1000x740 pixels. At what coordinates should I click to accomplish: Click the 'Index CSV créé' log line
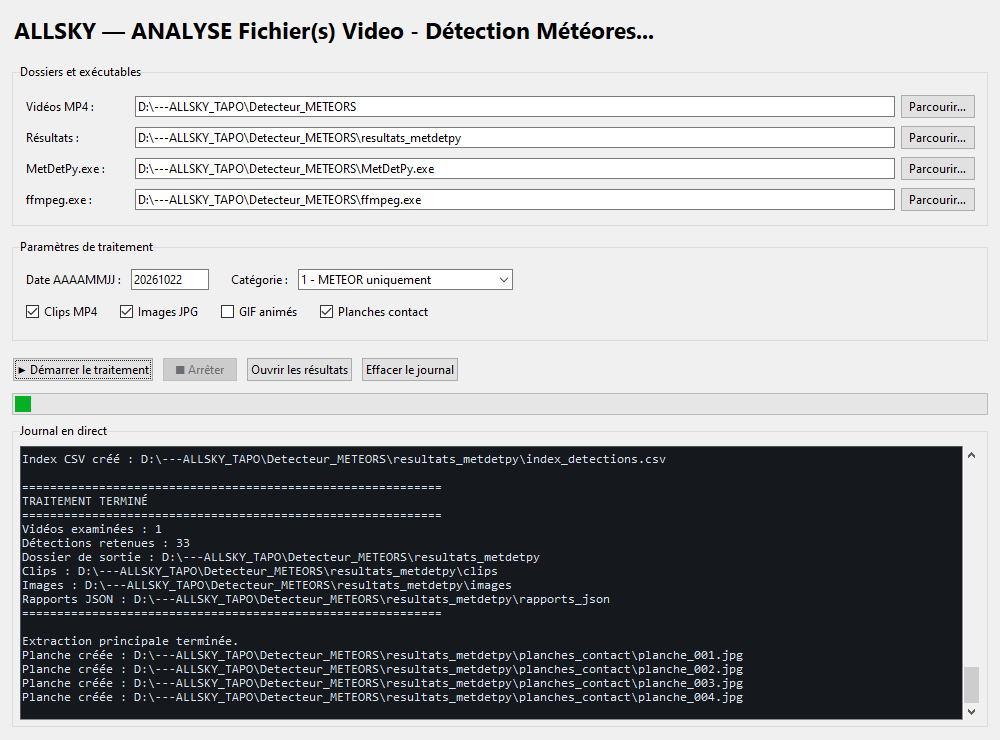(x=344, y=459)
